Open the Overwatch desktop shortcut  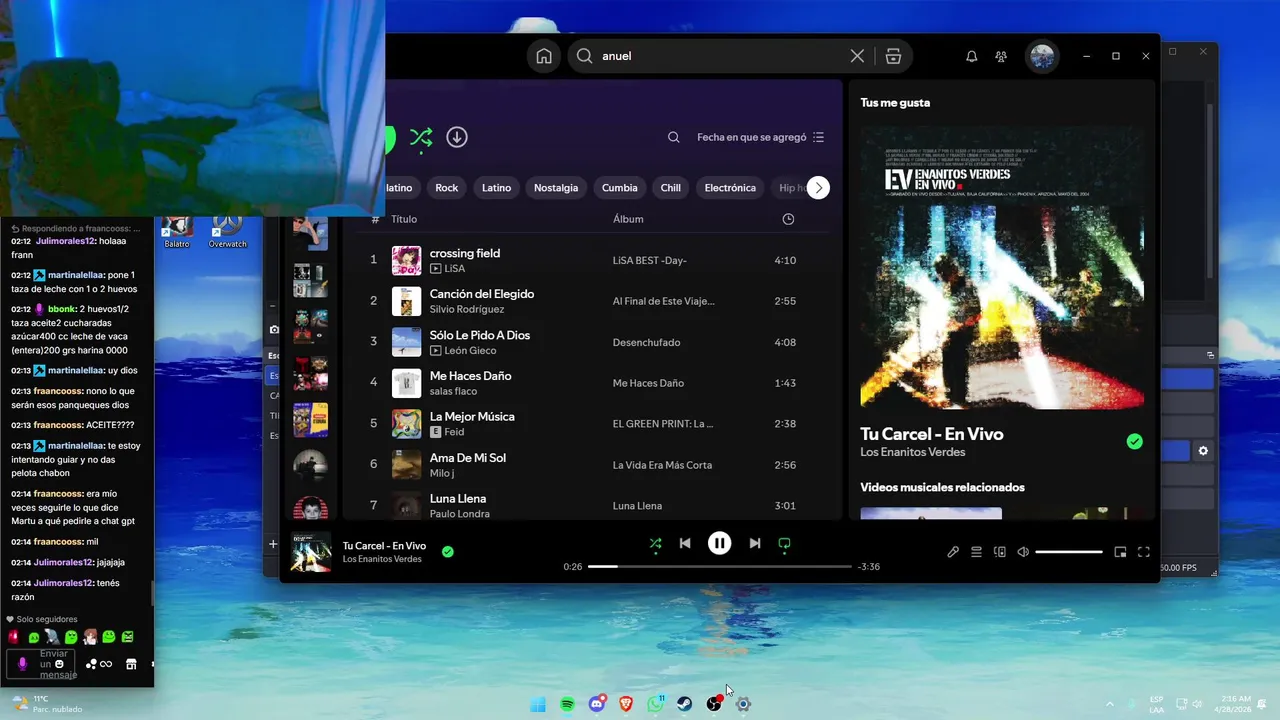pyautogui.click(x=227, y=231)
